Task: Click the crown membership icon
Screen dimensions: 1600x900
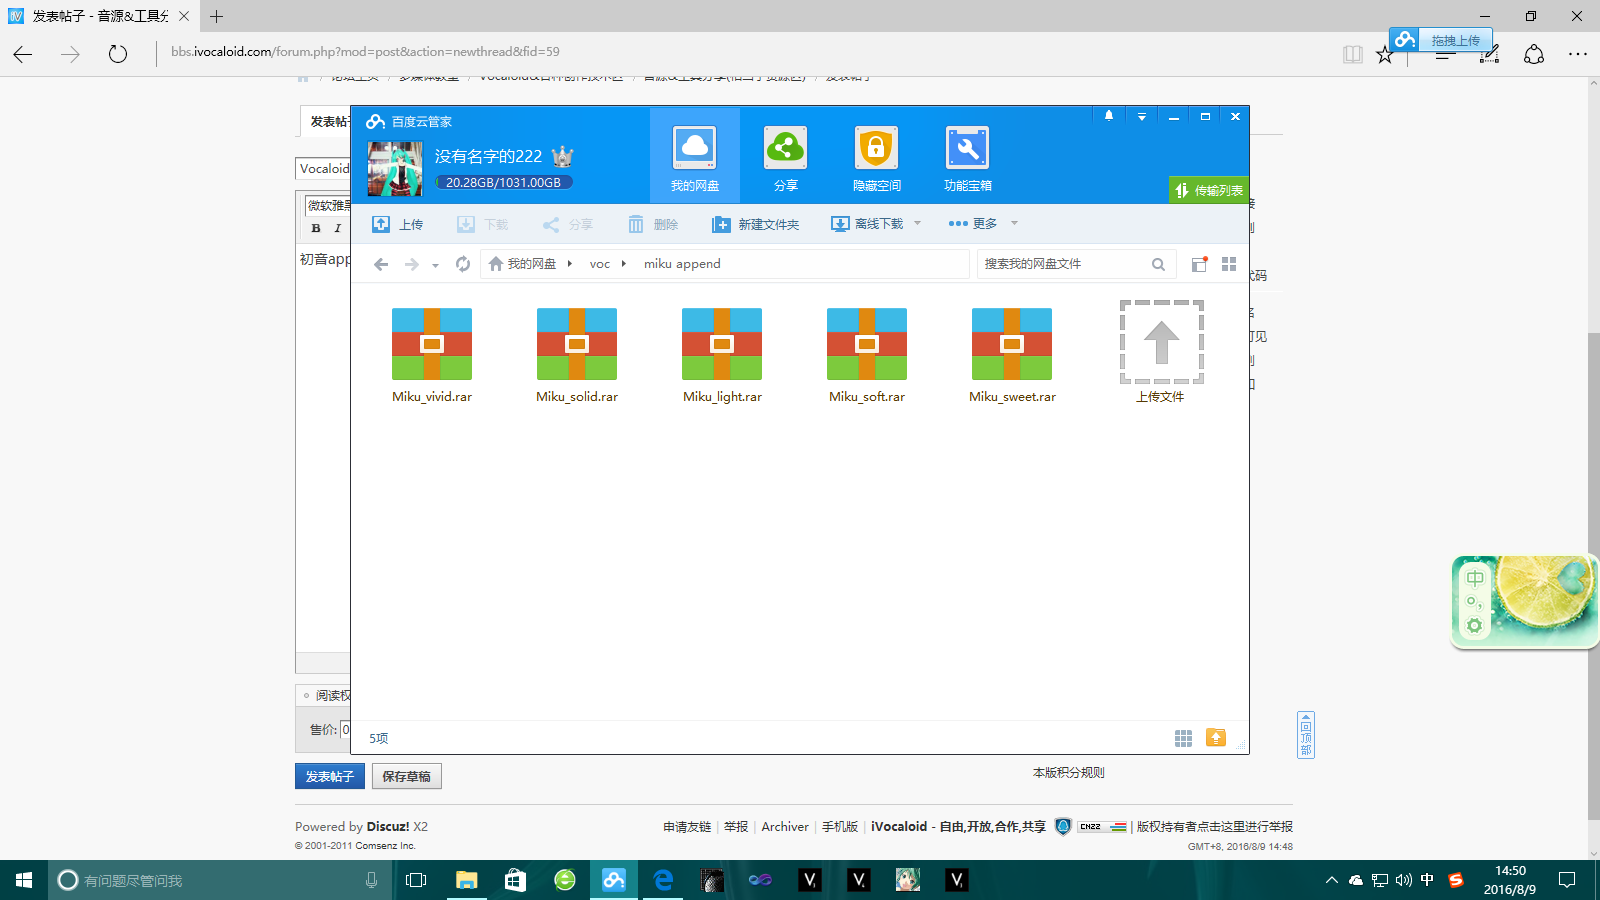Action: point(563,156)
